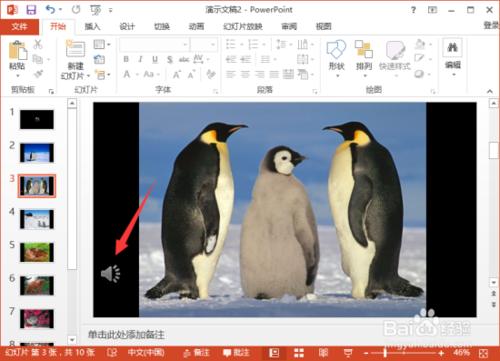This screenshot has width=500, height=361.
Task: Decrease font size with smaller A icon
Action: [x=191, y=75]
